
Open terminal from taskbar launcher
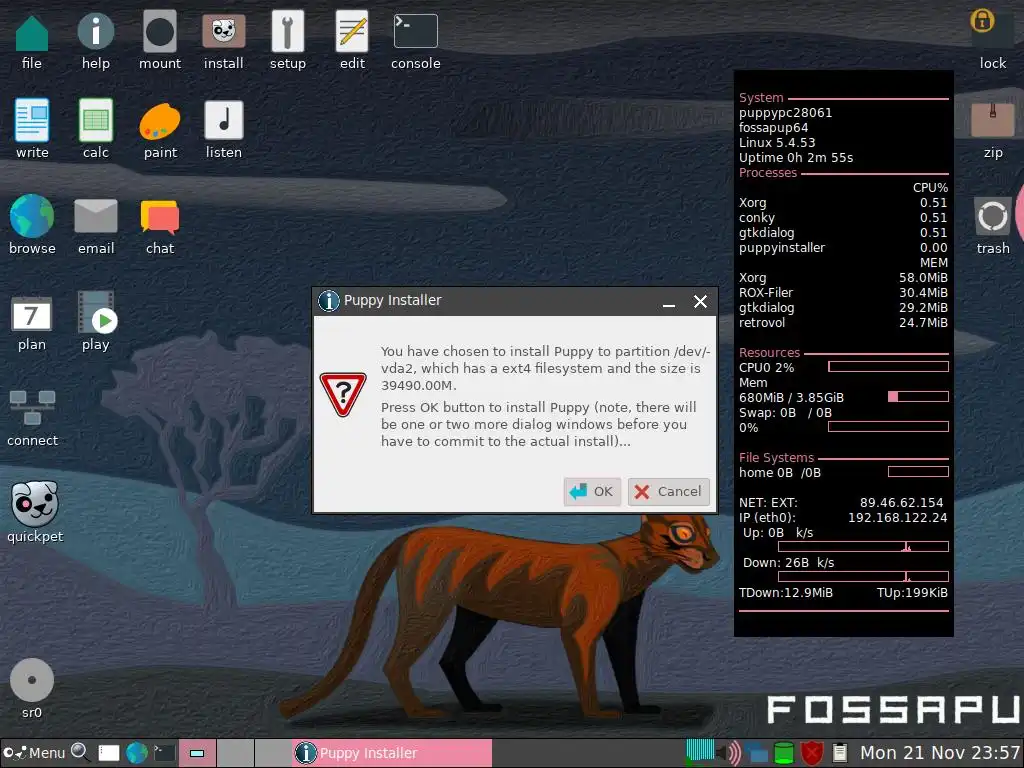(x=164, y=753)
